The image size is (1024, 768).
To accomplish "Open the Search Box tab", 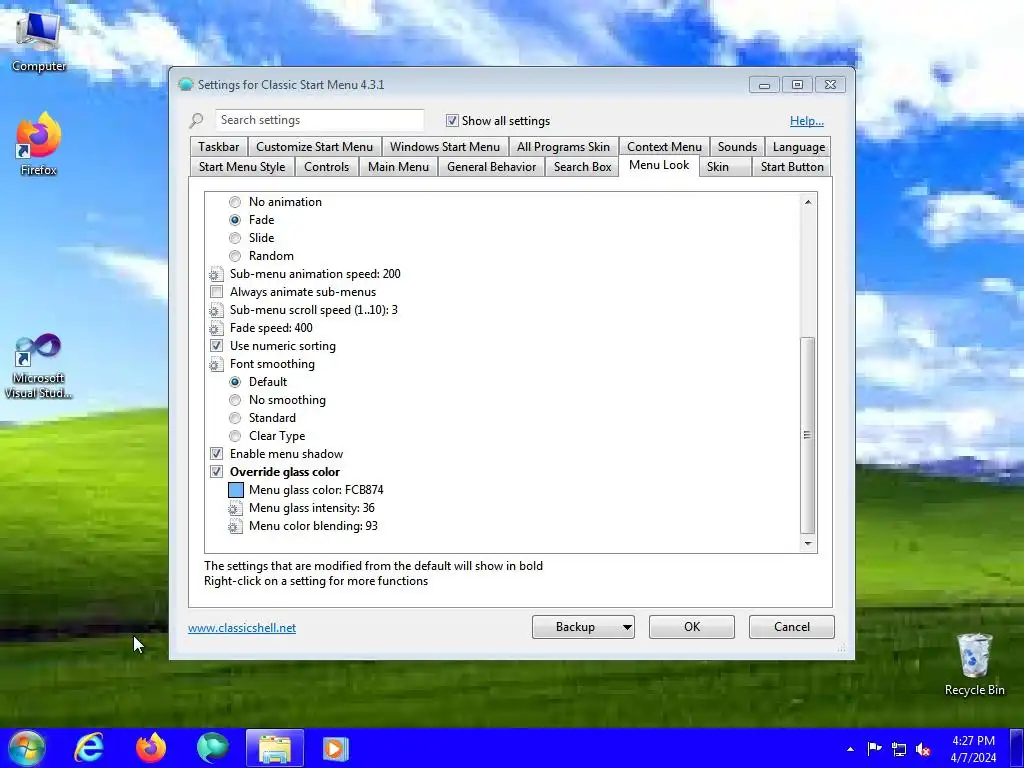I will click(x=583, y=167).
